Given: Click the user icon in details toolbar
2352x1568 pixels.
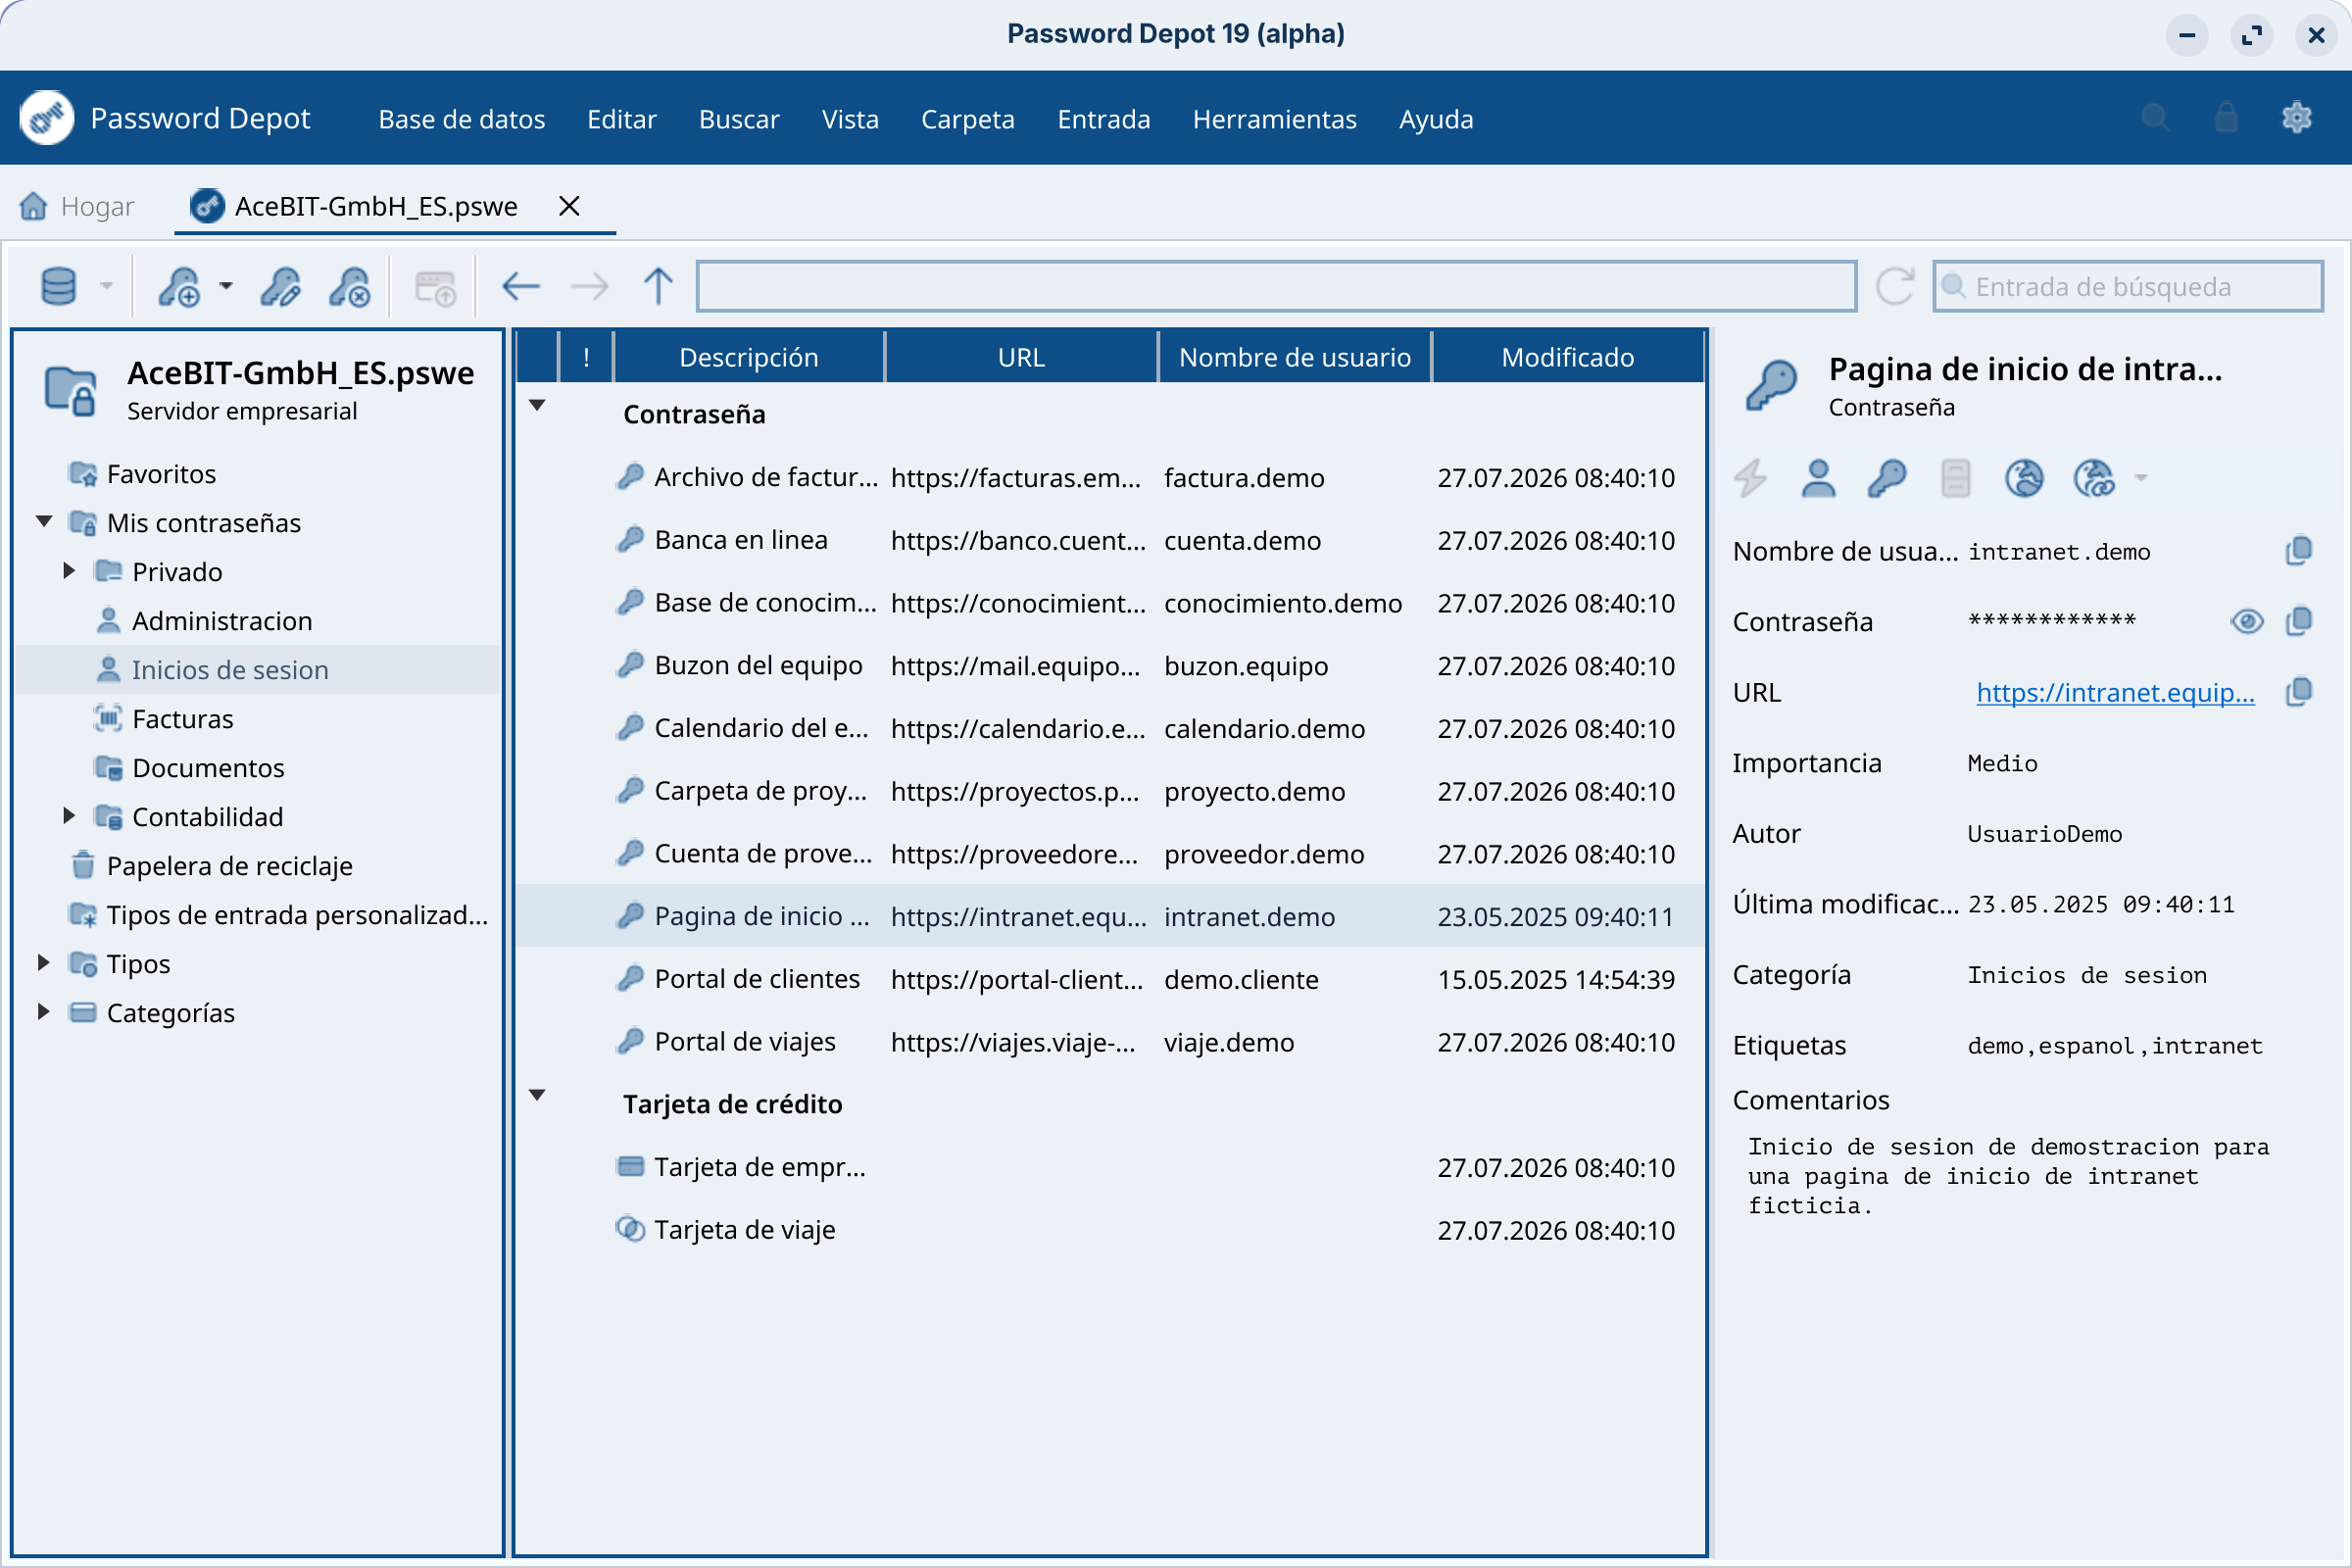Looking at the screenshot, I should 1818,478.
